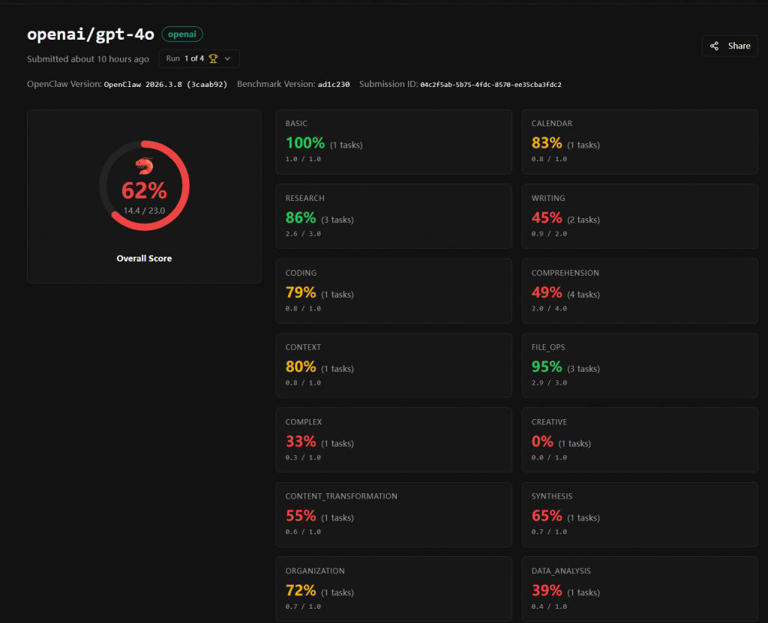Click the Submission ID value

click(491, 85)
